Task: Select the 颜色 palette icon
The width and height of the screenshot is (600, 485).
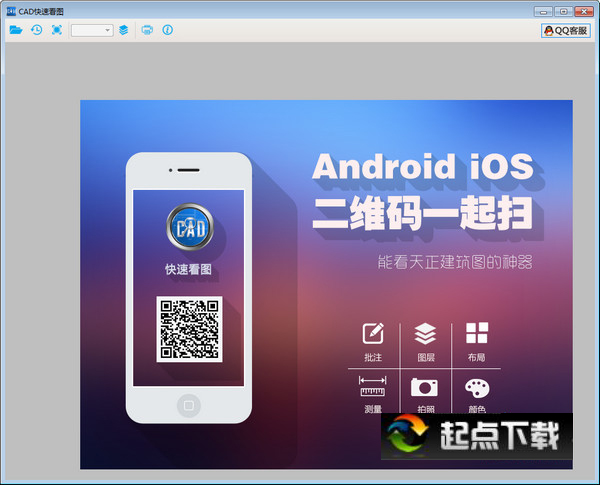Action: (477, 388)
